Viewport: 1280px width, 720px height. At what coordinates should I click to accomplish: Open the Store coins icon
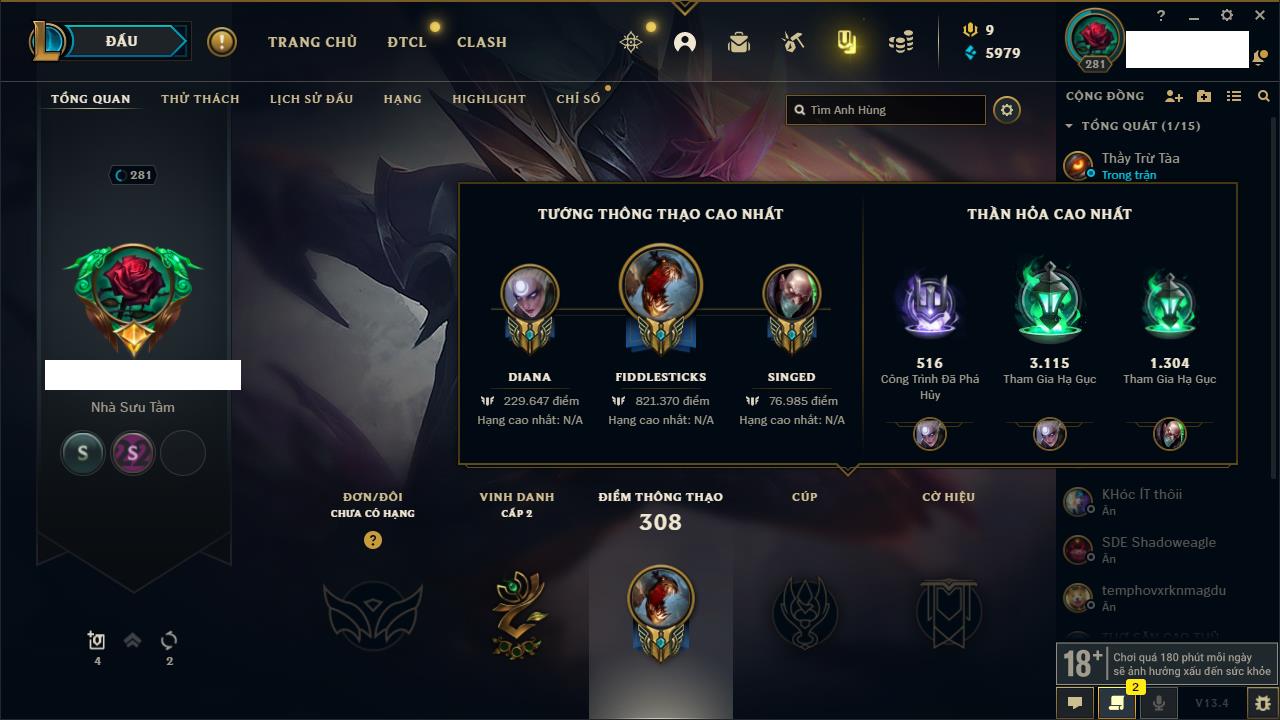901,42
